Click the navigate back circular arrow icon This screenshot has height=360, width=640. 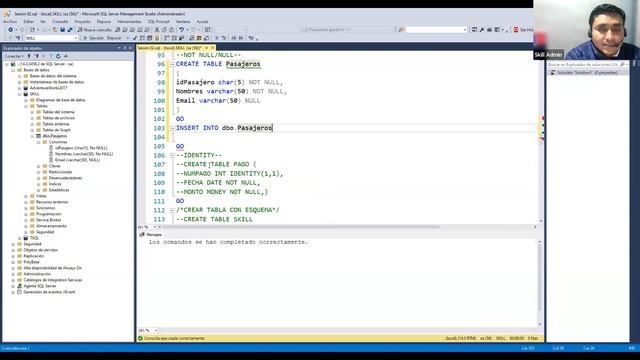pyautogui.click(x=11, y=30)
